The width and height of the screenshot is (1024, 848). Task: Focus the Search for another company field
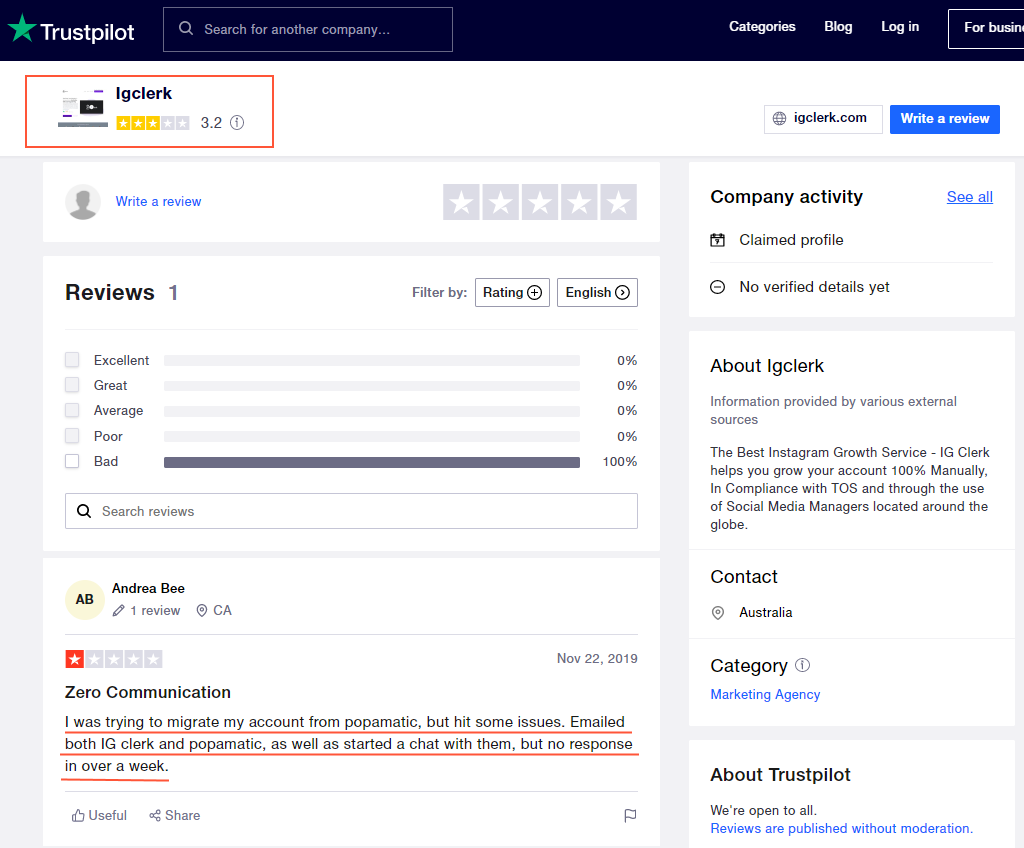[x=308, y=29]
